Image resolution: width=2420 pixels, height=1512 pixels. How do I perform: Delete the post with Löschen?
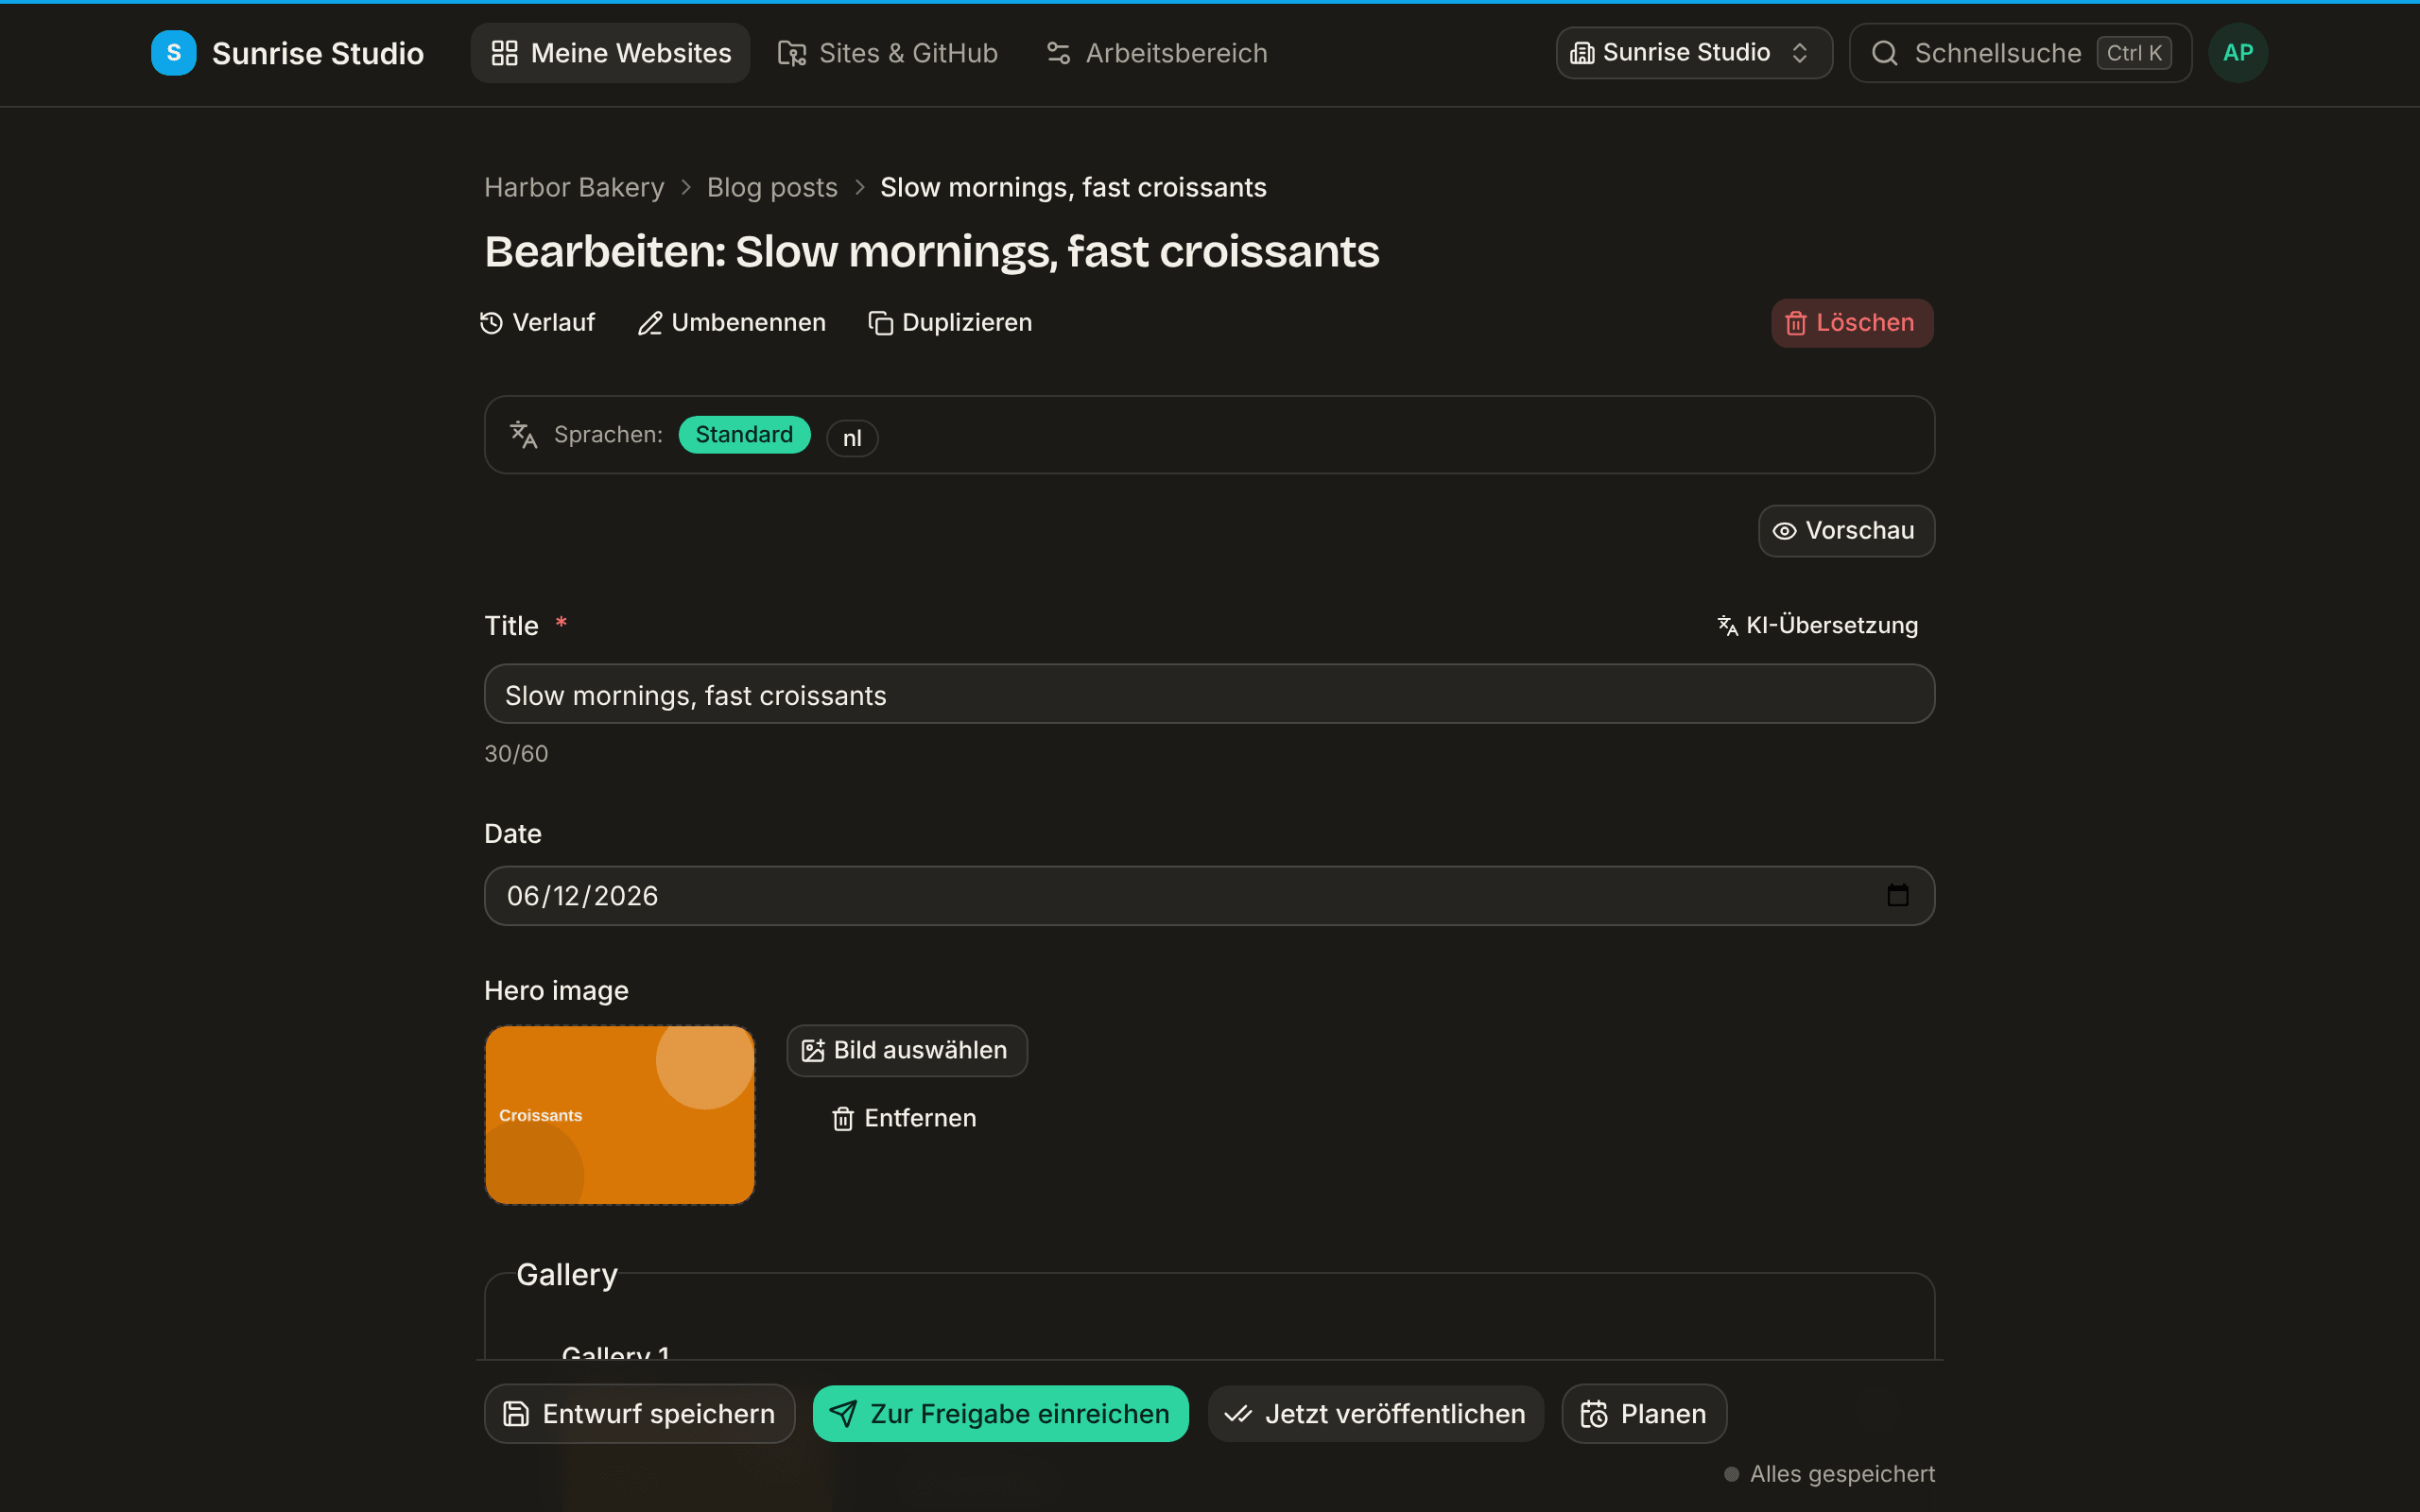pyautogui.click(x=1852, y=323)
